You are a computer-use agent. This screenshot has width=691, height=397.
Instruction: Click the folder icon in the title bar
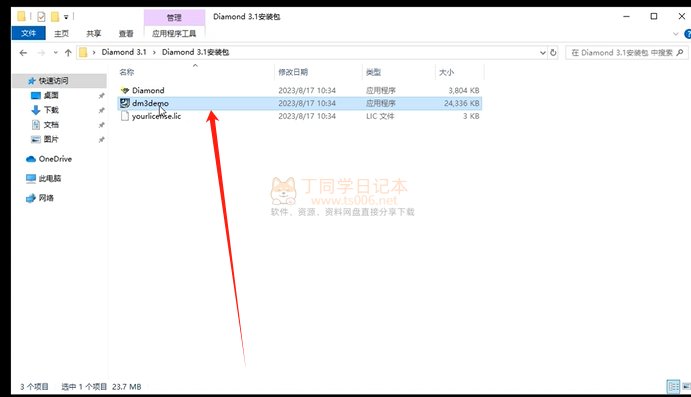point(21,17)
